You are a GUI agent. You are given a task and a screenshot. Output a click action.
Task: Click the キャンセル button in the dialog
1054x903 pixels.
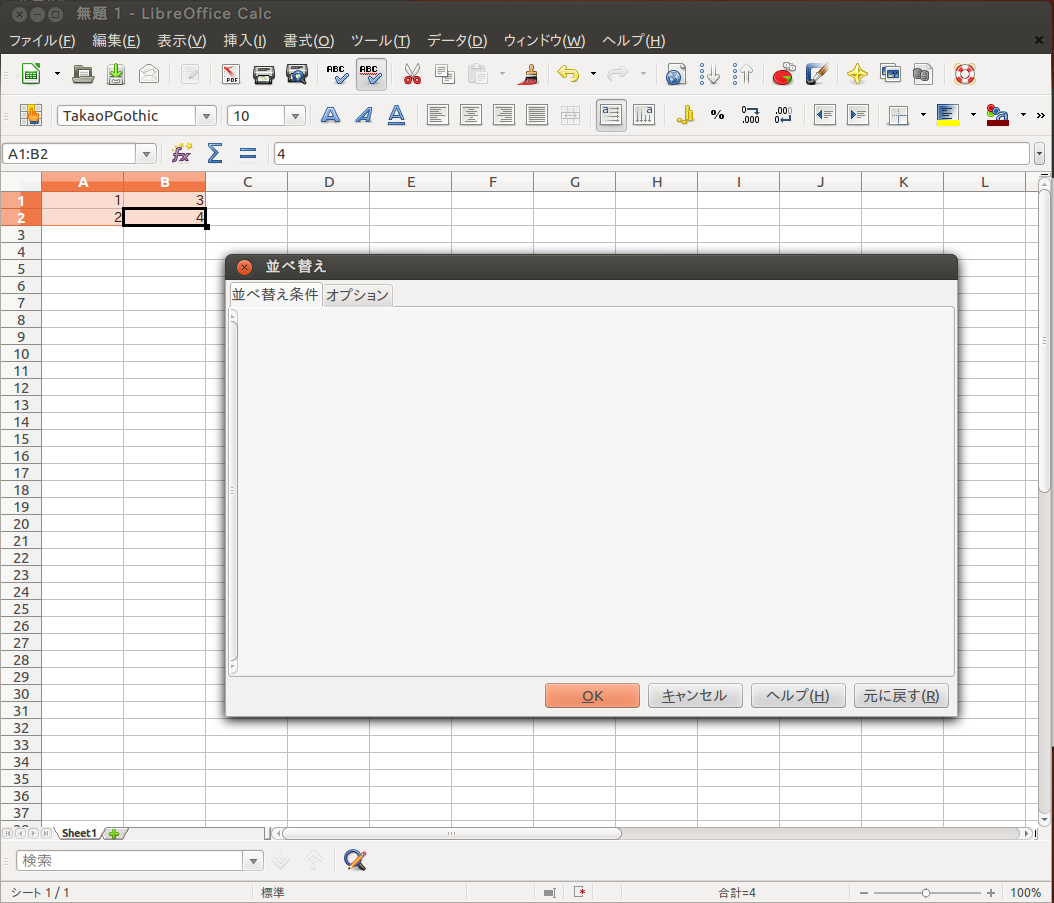click(x=694, y=696)
